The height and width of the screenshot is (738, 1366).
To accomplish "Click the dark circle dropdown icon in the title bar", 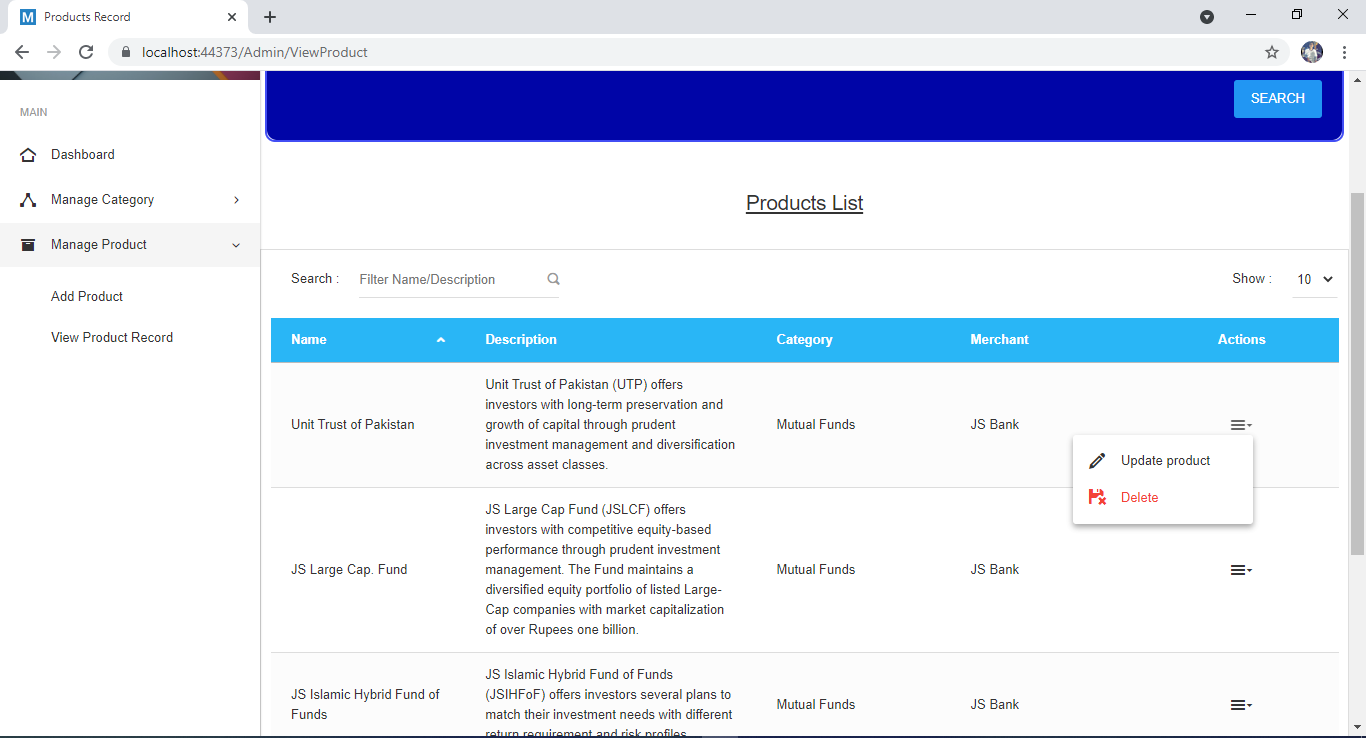I will coord(1207,17).
